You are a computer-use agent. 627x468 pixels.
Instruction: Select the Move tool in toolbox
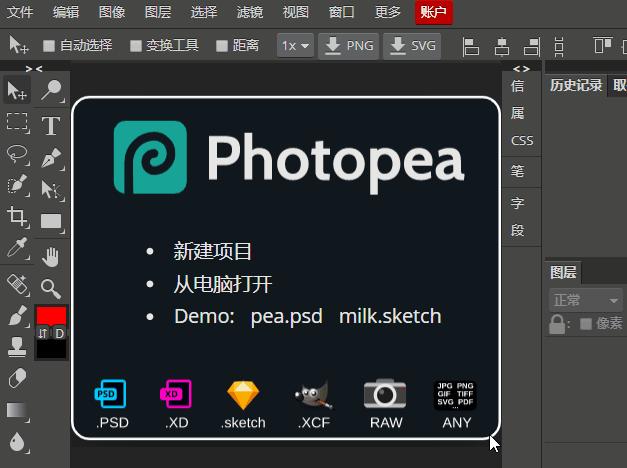coord(17,90)
